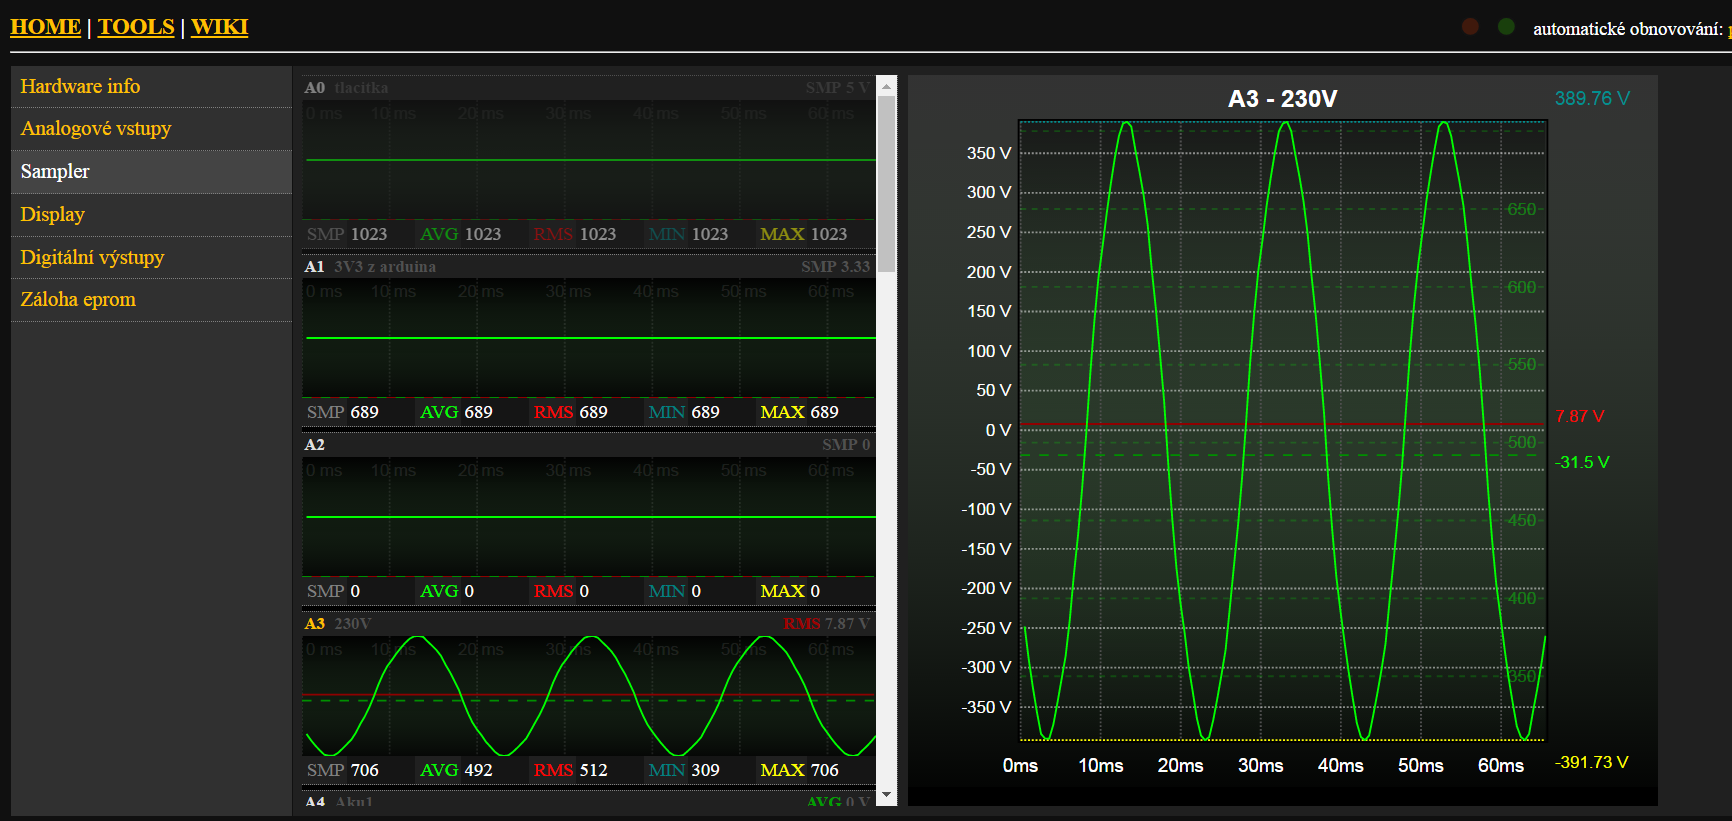Select the A0 tlacitka channel graph
Image resolution: width=1732 pixels, height=821 pixels.
pos(589,160)
